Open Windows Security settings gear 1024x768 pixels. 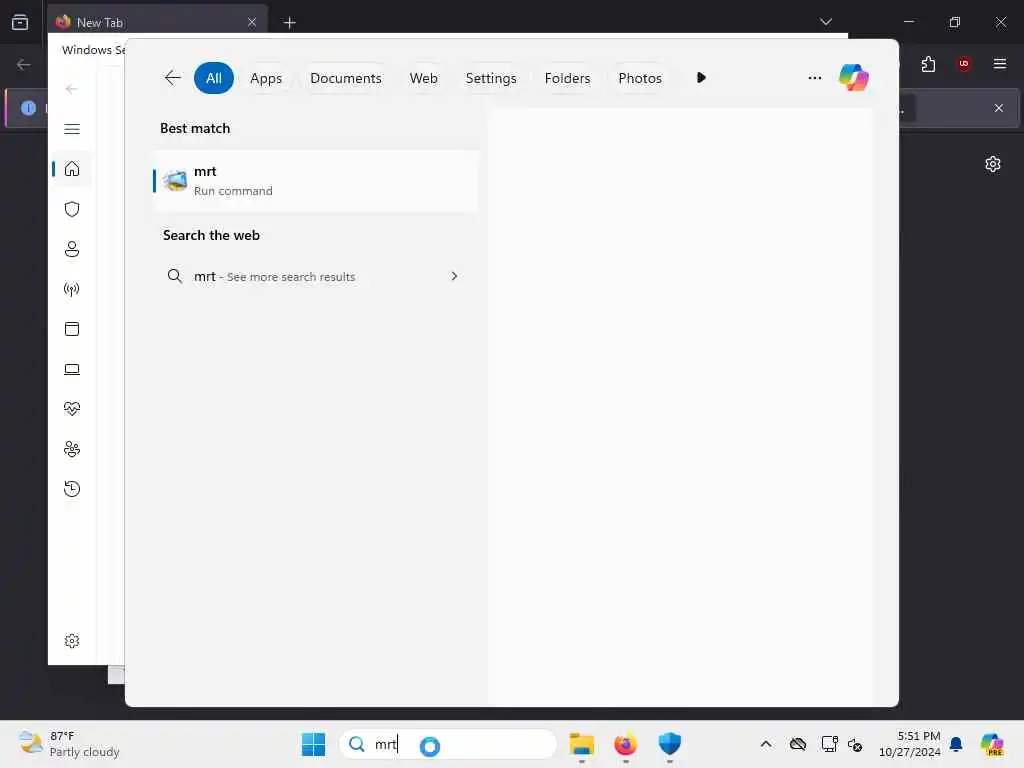(x=72, y=641)
